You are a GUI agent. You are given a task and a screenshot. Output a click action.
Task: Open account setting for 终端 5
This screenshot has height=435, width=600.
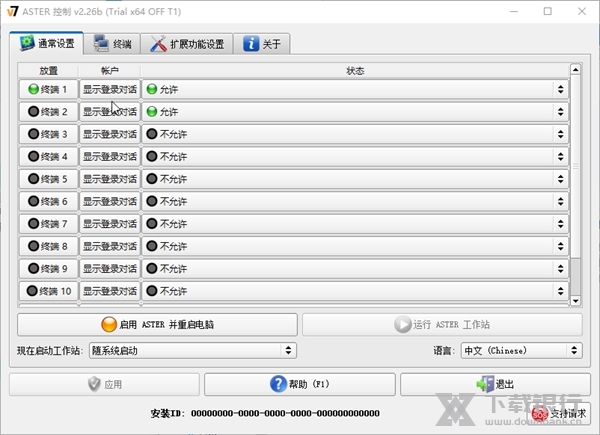coord(110,179)
